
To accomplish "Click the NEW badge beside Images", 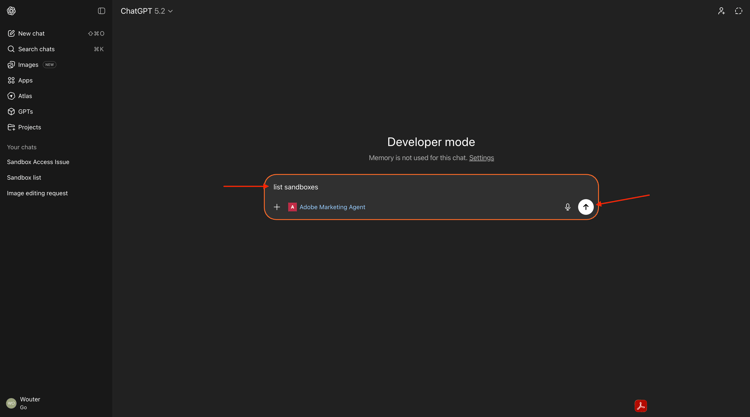I will coord(49,65).
